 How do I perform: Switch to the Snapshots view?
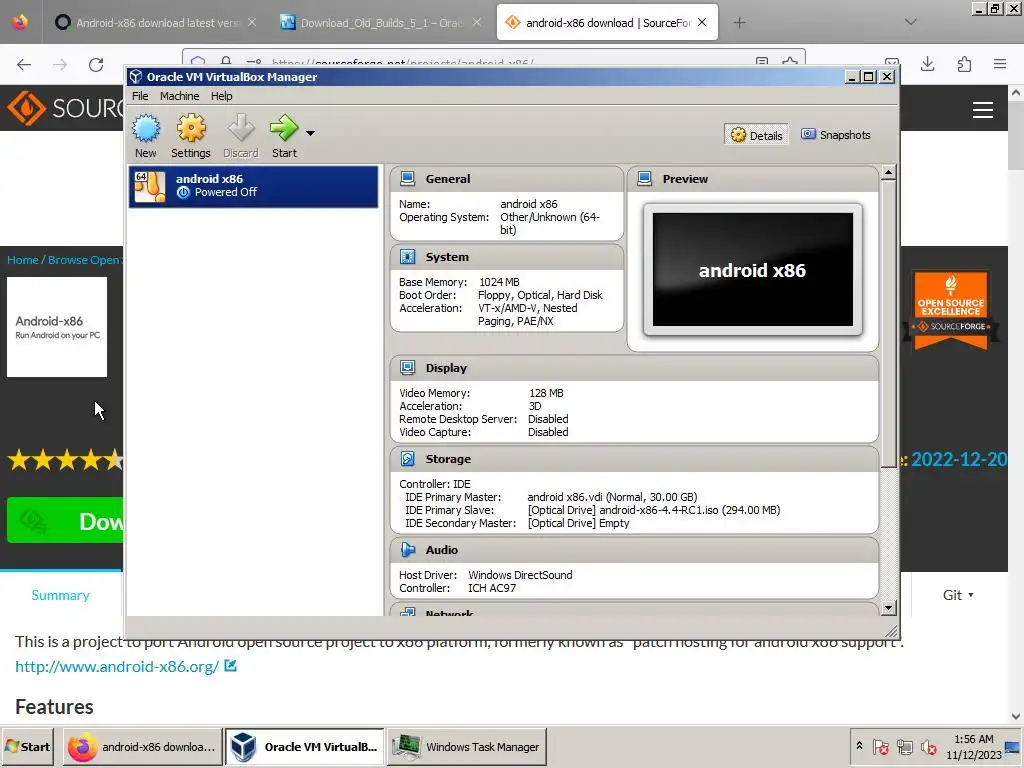(836, 135)
